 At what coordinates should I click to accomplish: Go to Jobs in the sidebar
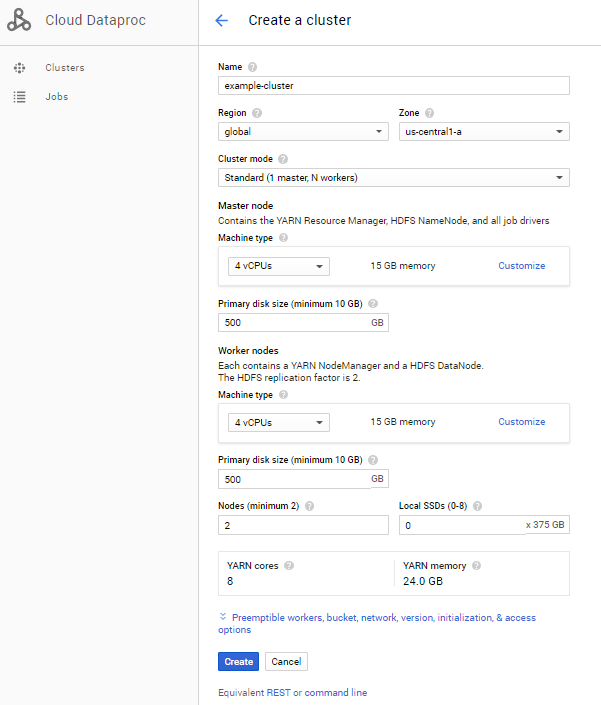tap(57, 97)
